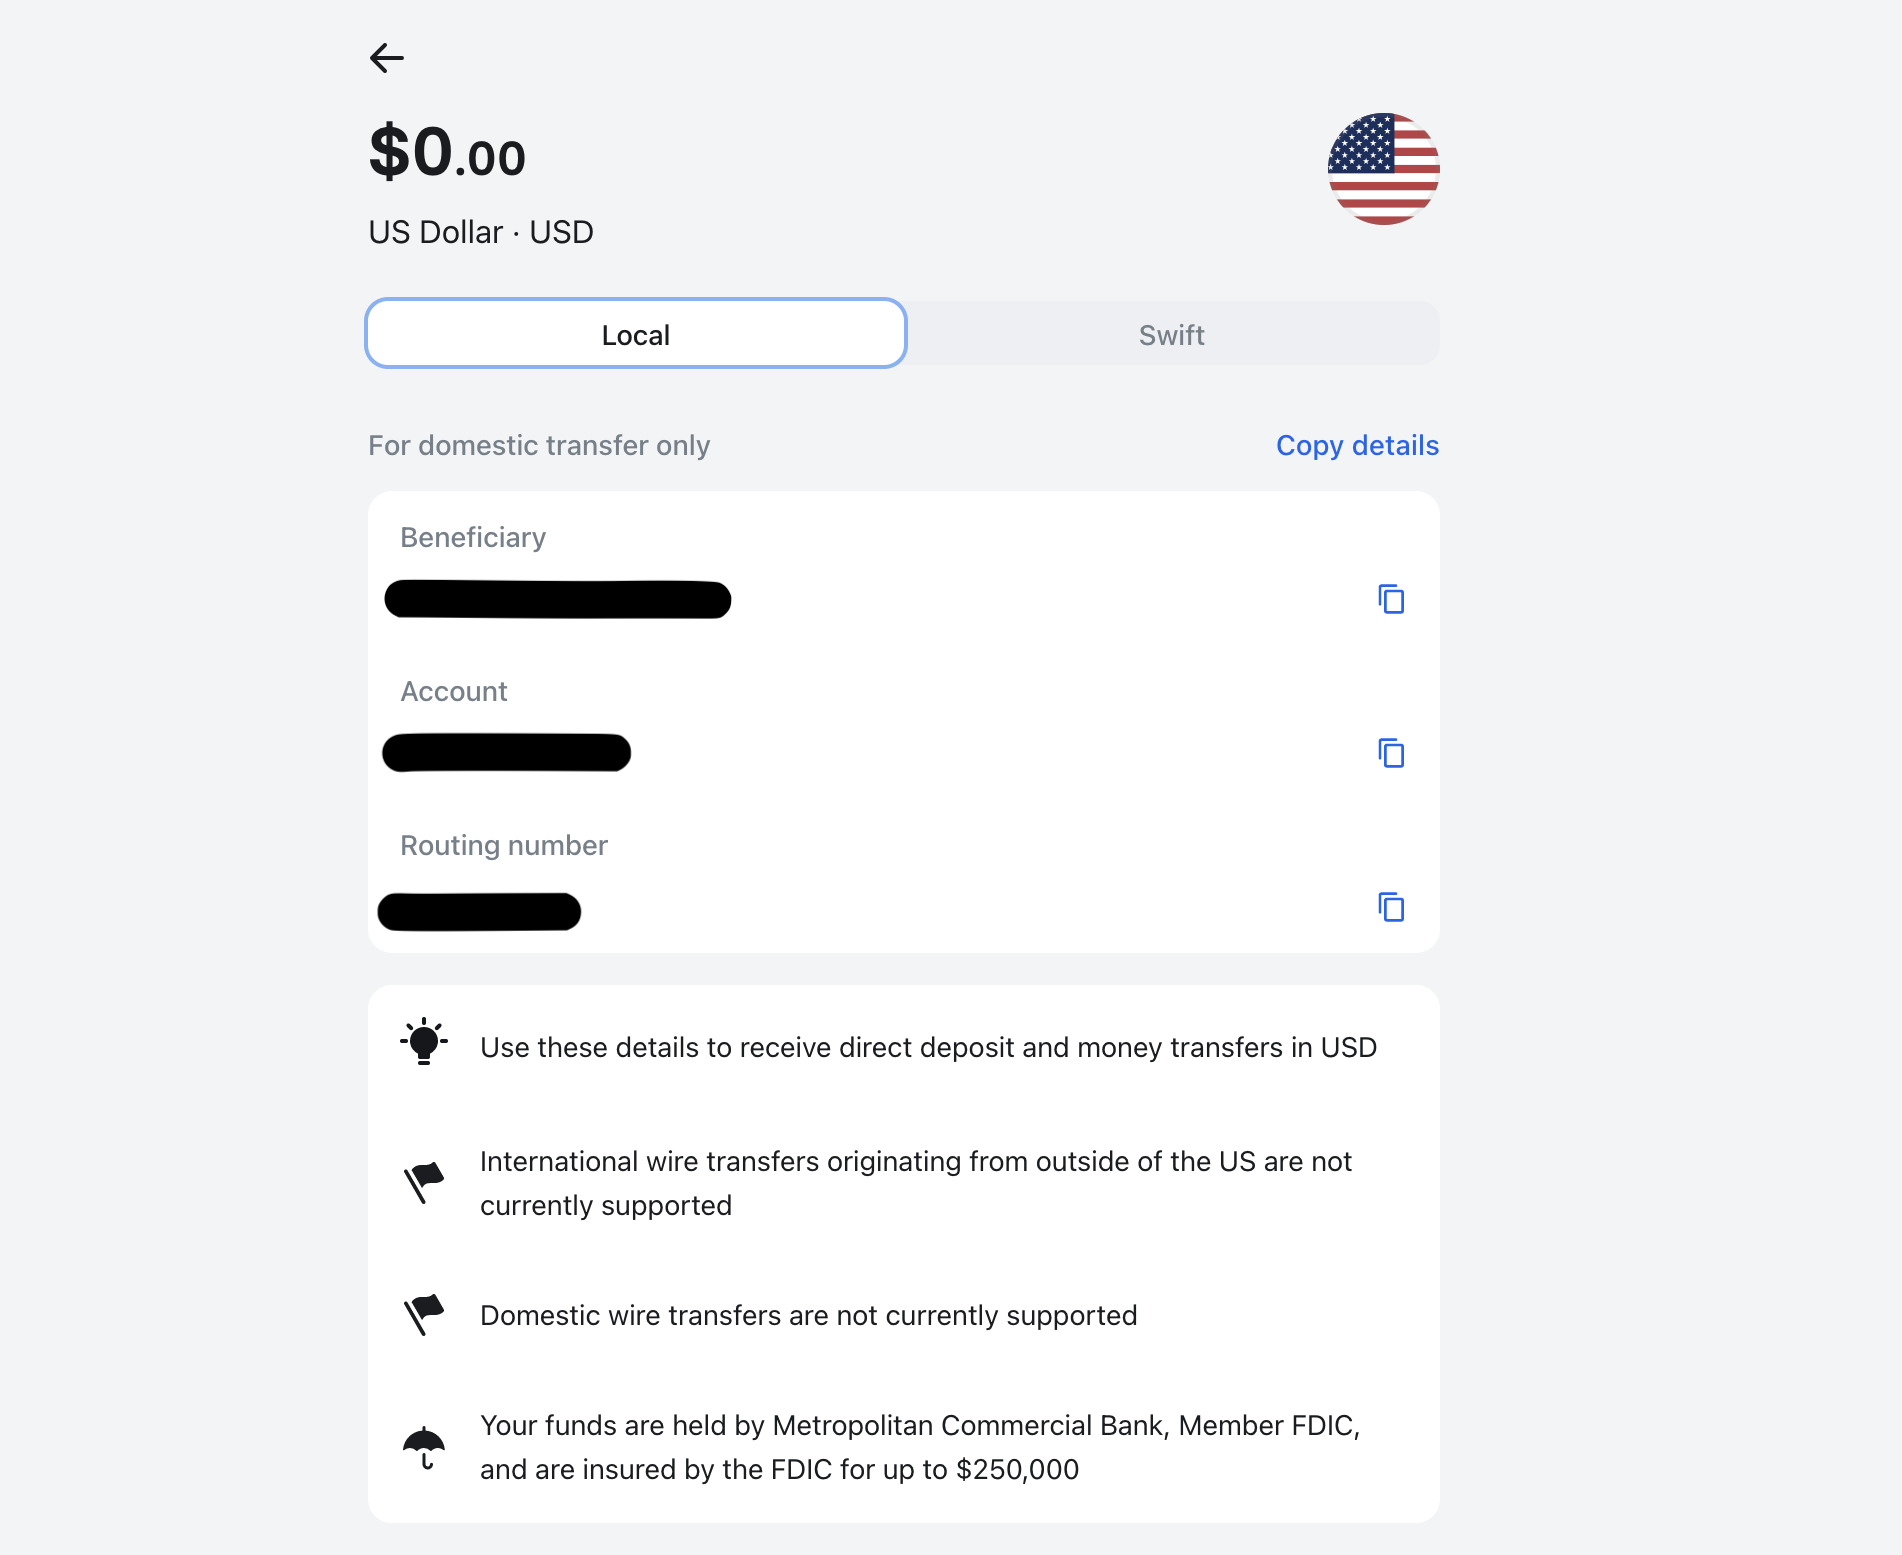1902x1555 pixels.
Task: Click the redacted Beneficiary value
Action: coord(558,599)
